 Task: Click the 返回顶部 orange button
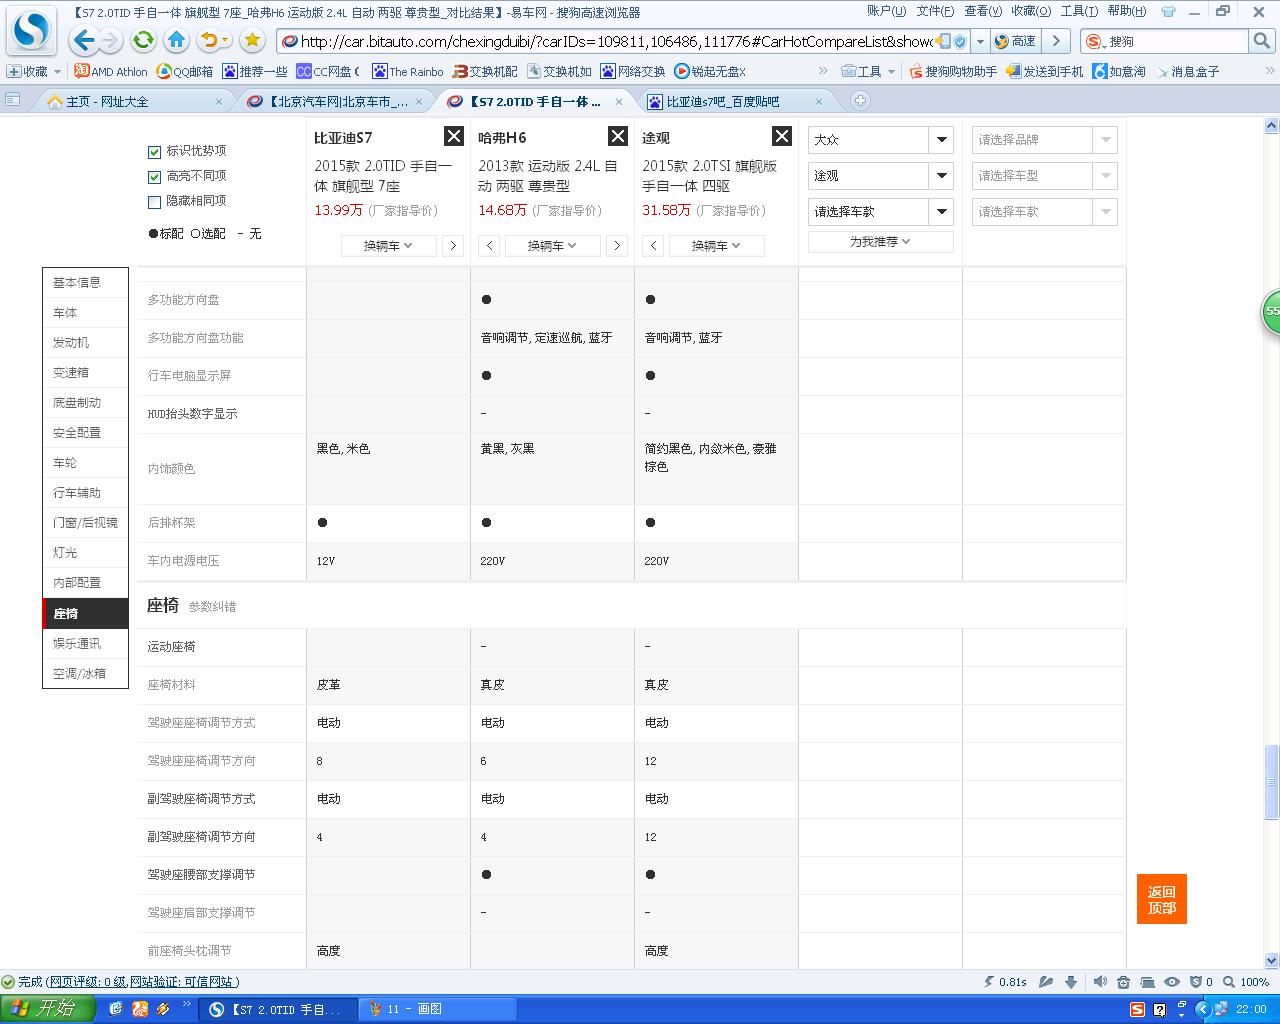[x=1162, y=899]
